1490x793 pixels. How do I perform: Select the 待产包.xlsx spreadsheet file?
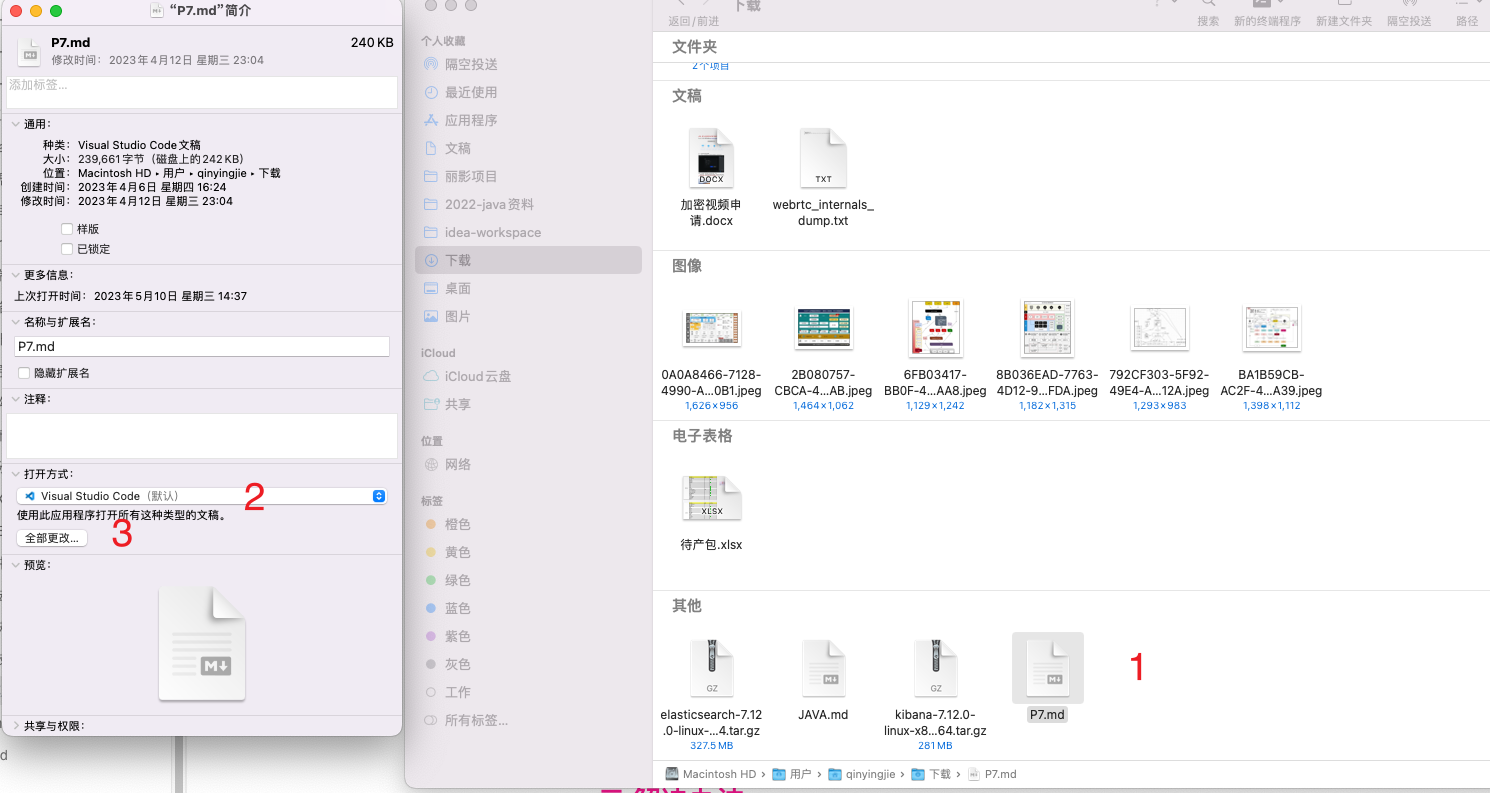[711, 498]
